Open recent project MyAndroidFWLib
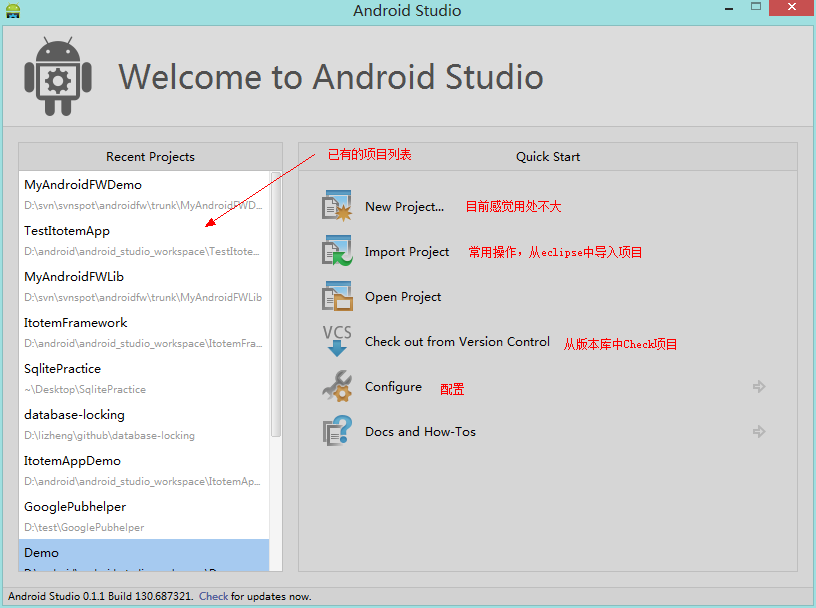Screen dimensions: 816x608 tap(144, 286)
